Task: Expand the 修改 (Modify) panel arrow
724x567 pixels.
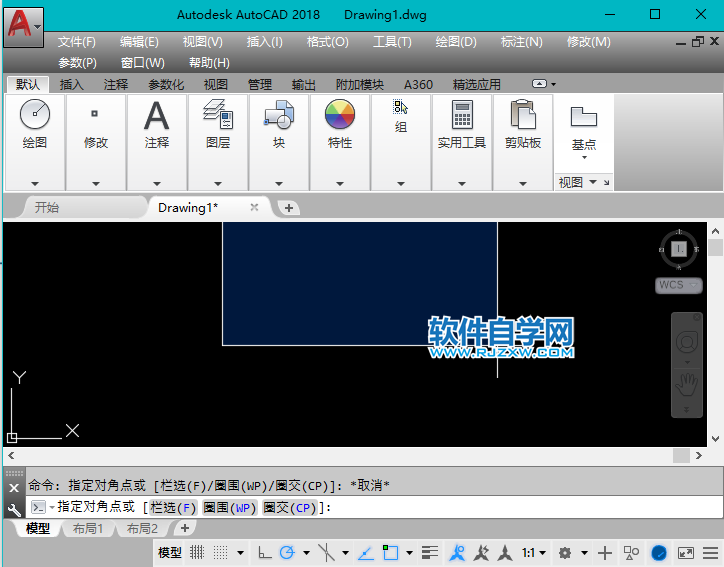Action: point(96,184)
